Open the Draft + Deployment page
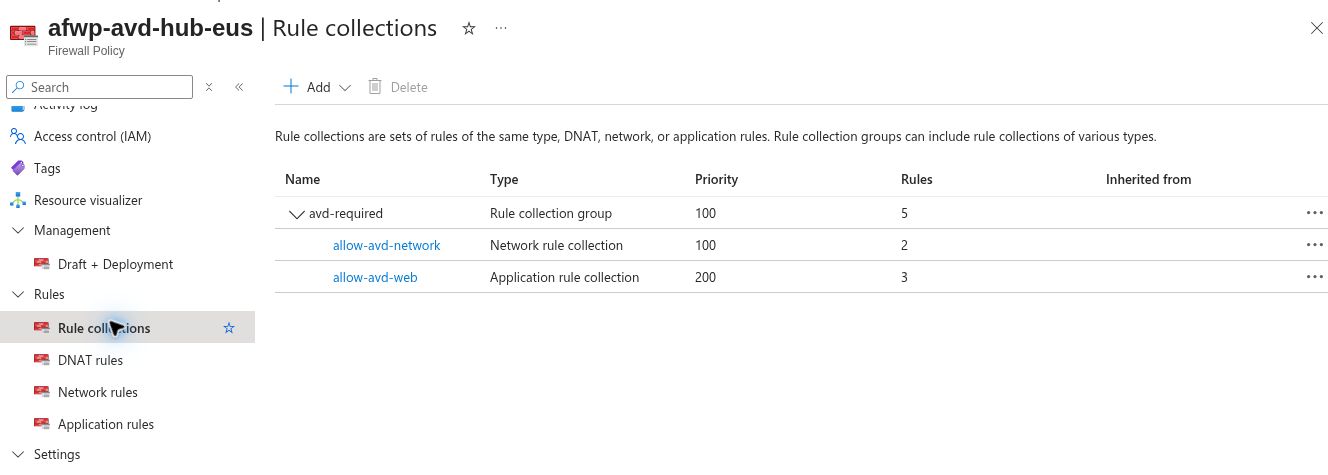This screenshot has height=475, width=1328. [115, 264]
